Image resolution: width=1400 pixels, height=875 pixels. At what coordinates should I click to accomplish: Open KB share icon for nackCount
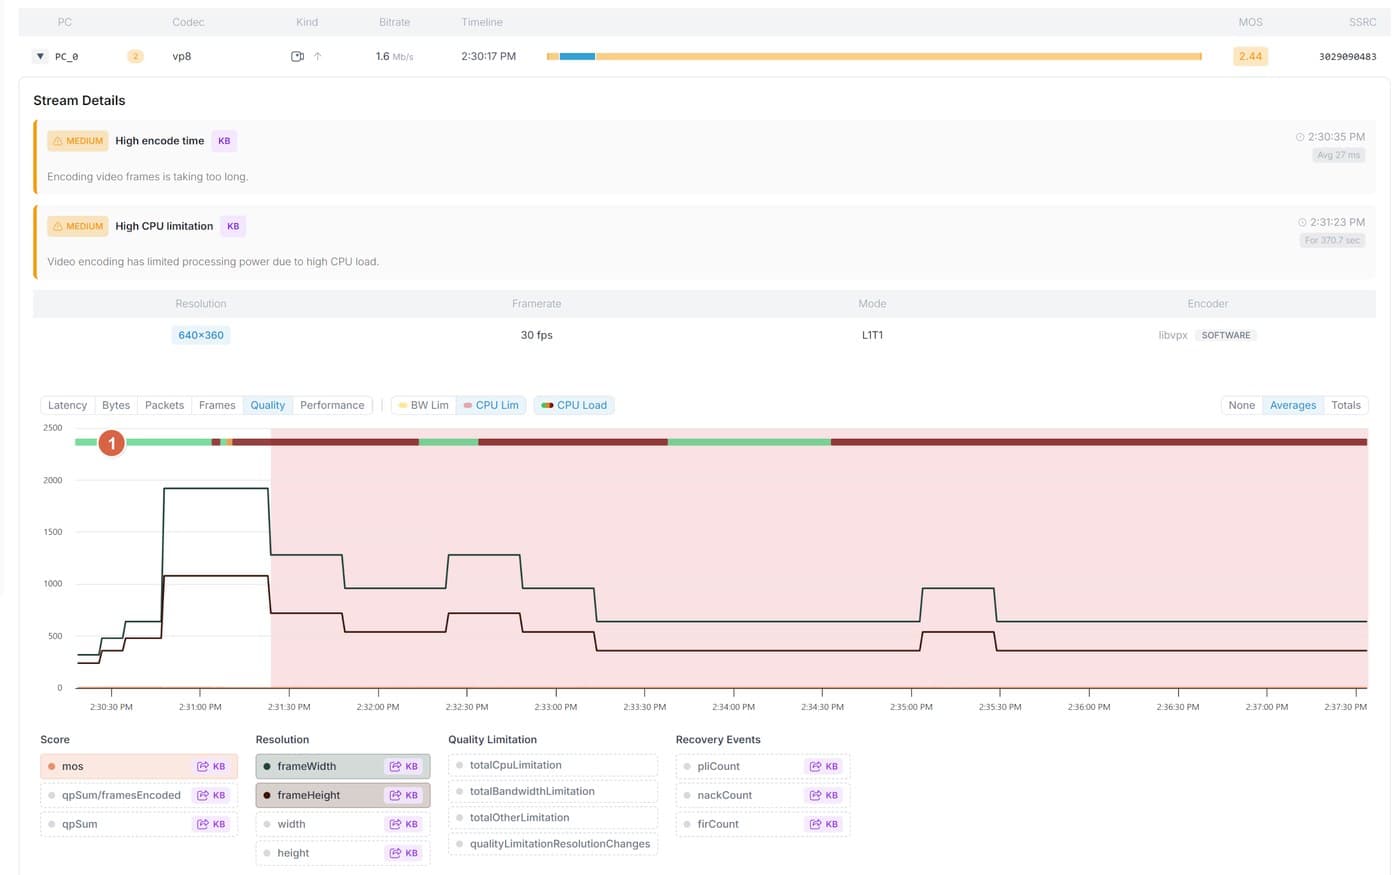(x=824, y=796)
